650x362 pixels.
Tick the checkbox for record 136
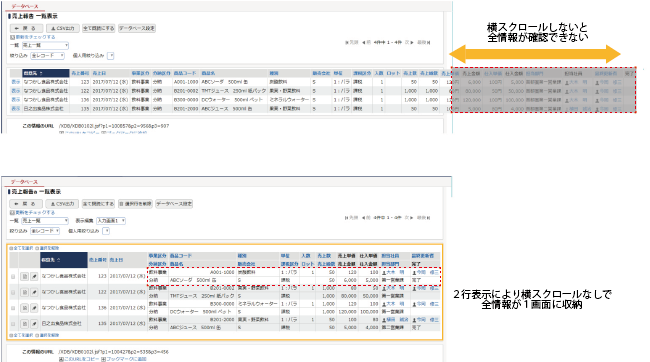[x=13, y=308]
